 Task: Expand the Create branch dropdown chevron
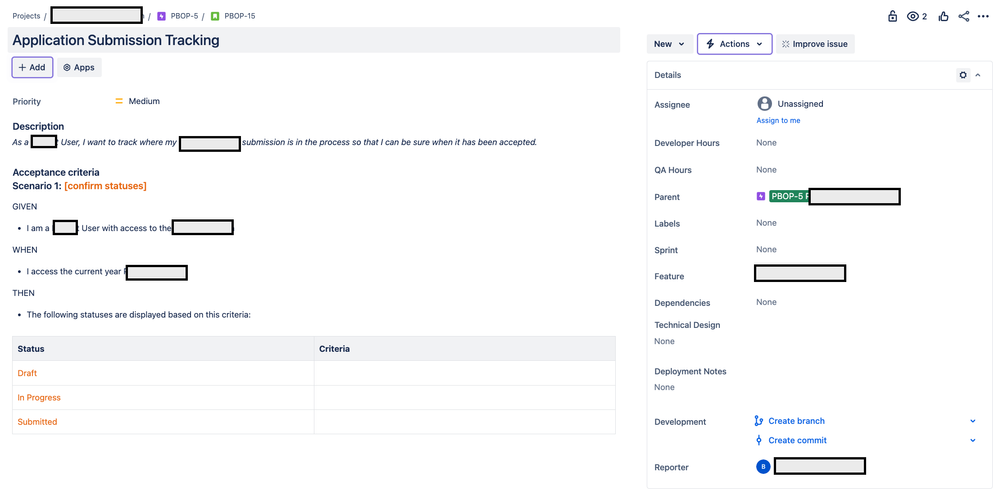pyautogui.click(x=973, y=421)
